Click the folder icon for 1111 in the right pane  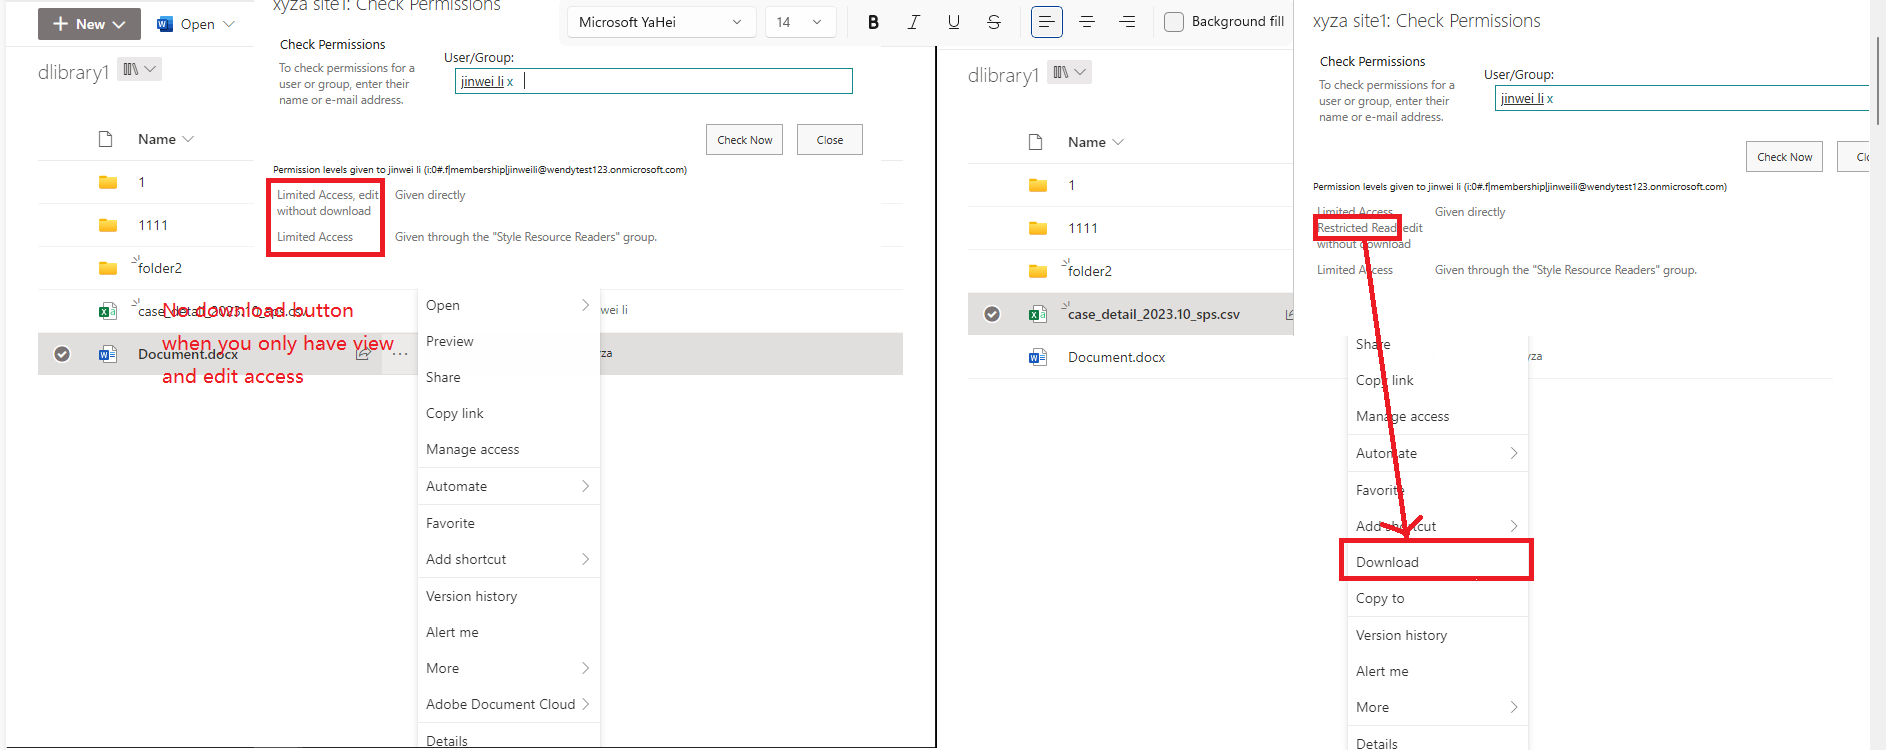[1038, 228]
